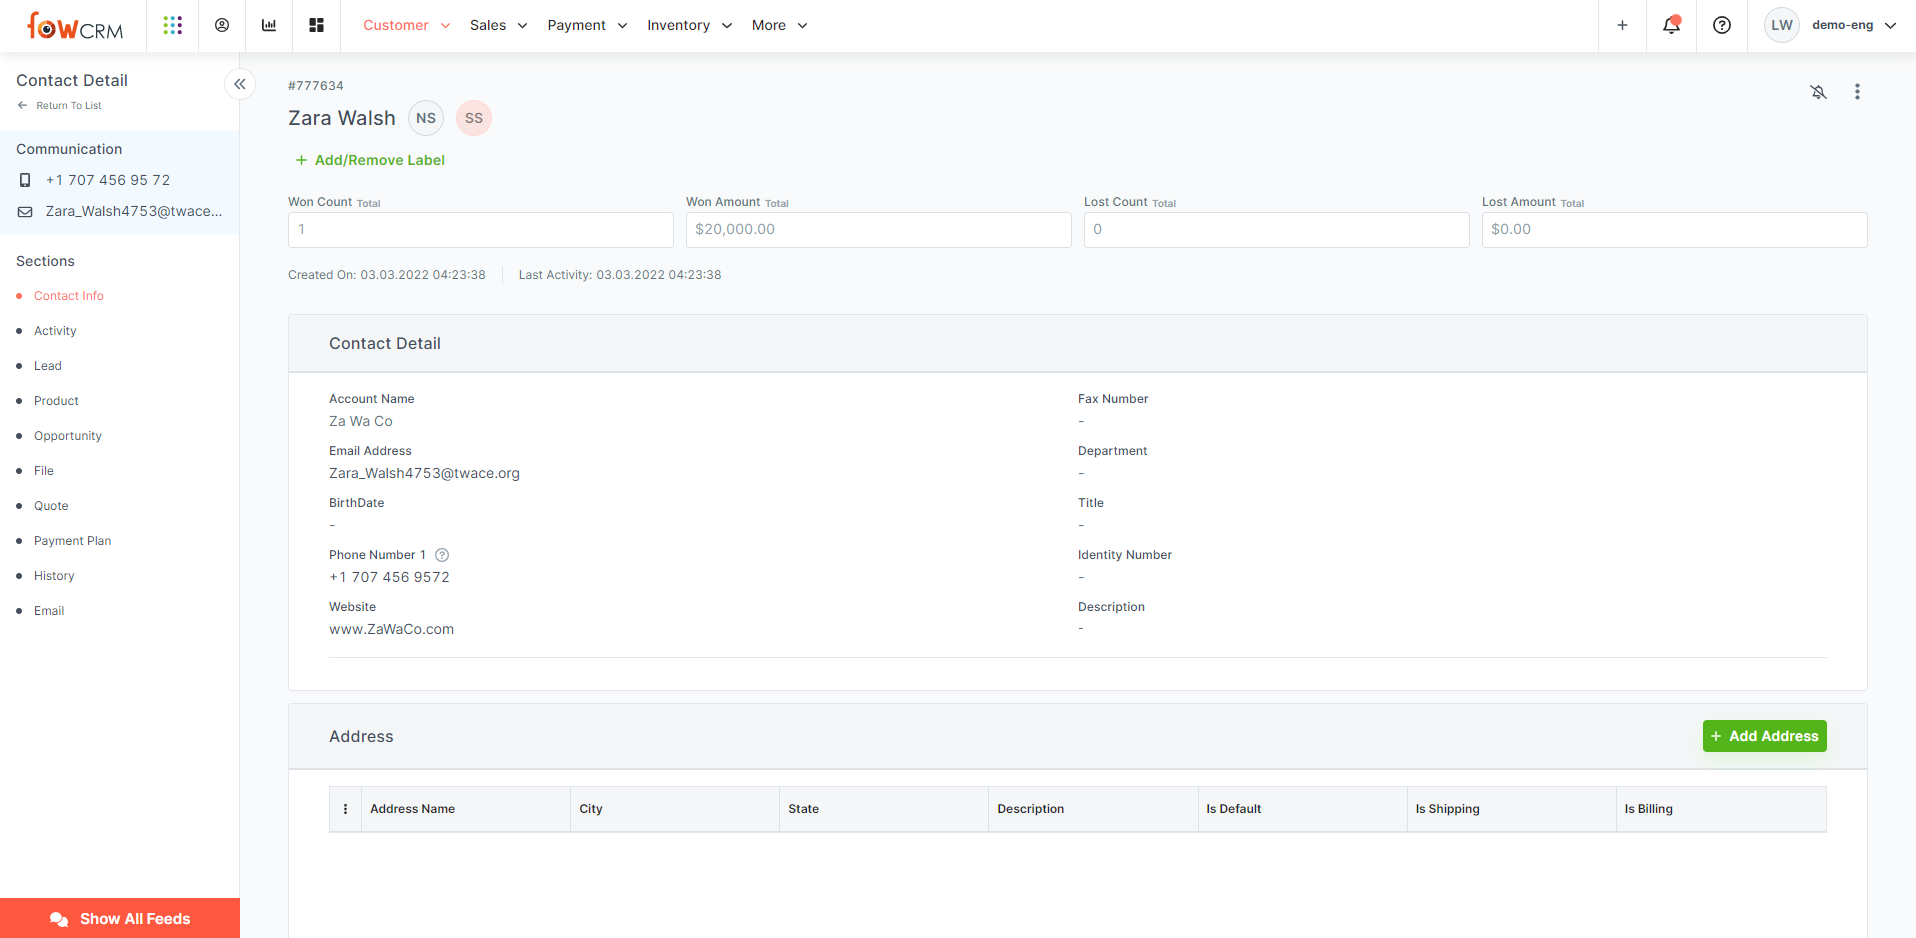Open the demo-eng account dropdown
The height and width of the screenshot is (938, 1916).
click(1853, 25)
